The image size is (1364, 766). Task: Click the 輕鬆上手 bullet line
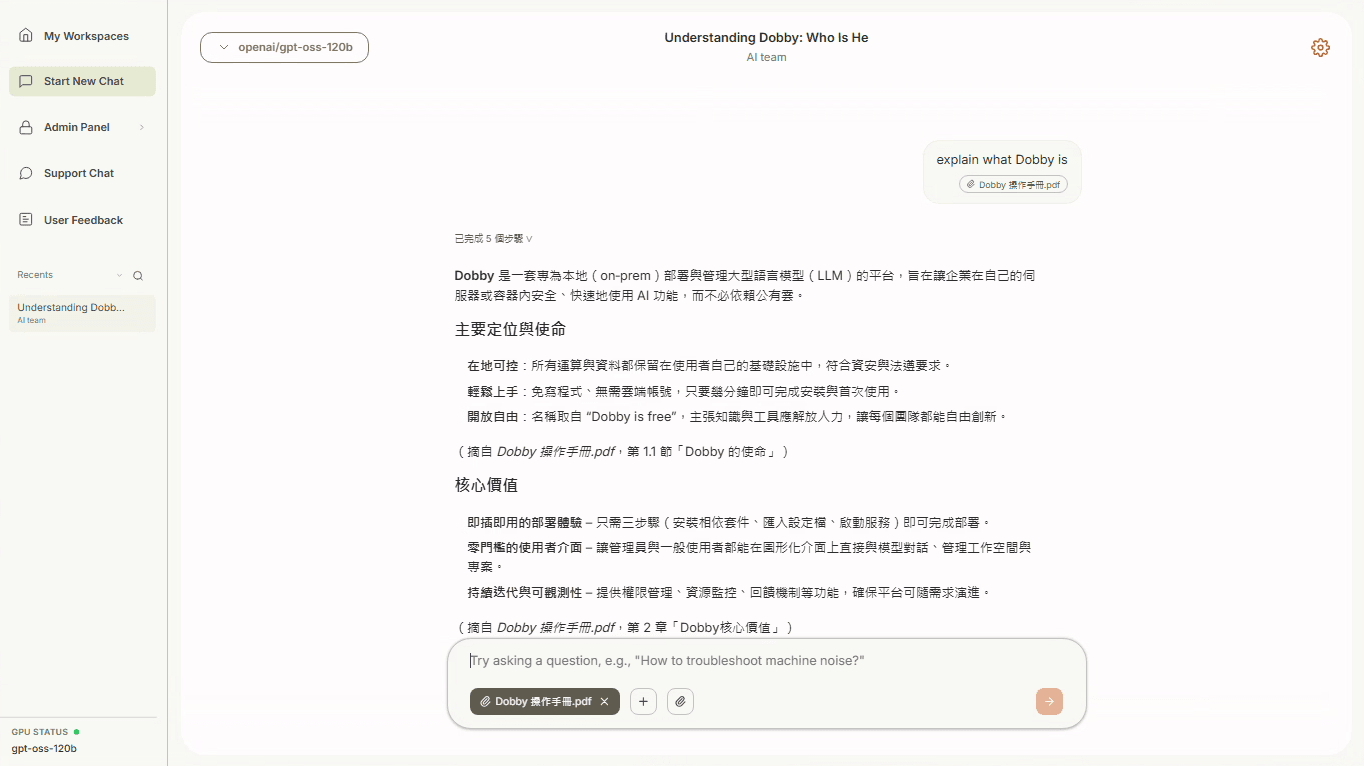pyautogui.click(x=684, y=391)
